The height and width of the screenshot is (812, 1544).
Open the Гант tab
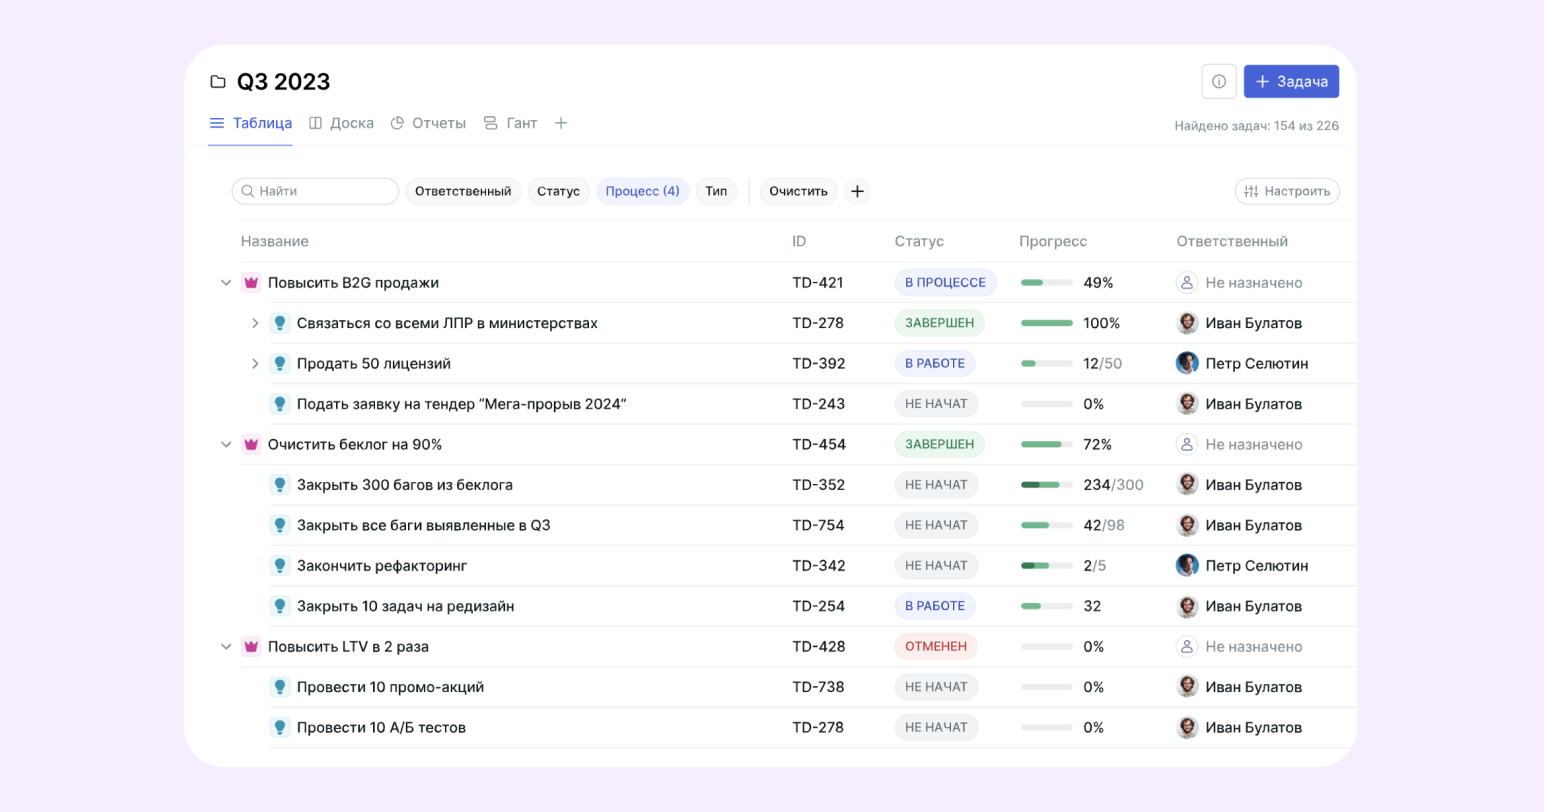click(x=510, y=123)
